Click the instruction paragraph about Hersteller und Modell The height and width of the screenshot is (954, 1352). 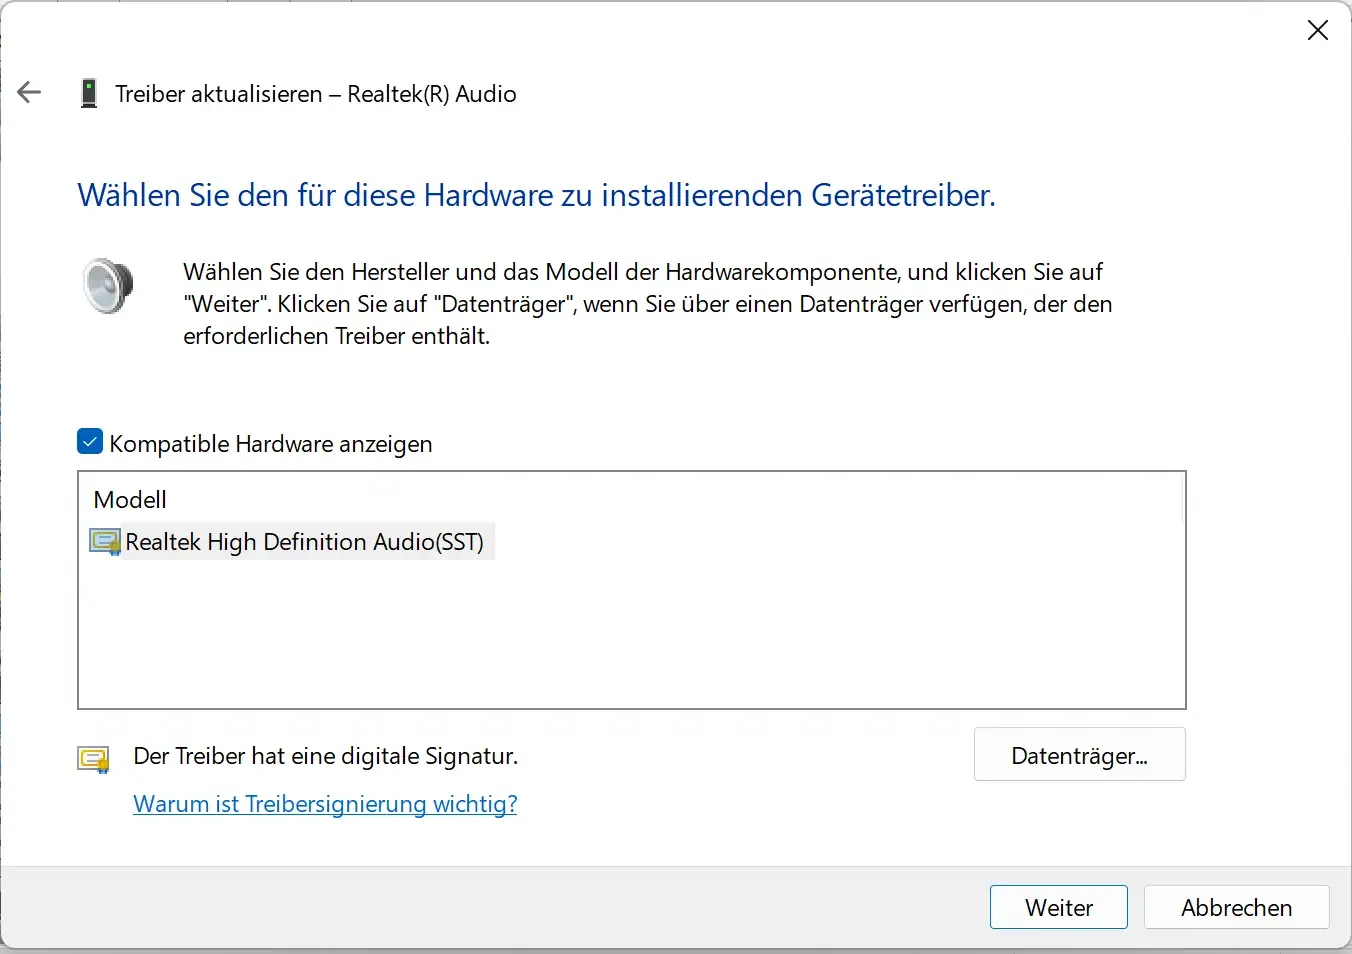(x=647, y=304)
